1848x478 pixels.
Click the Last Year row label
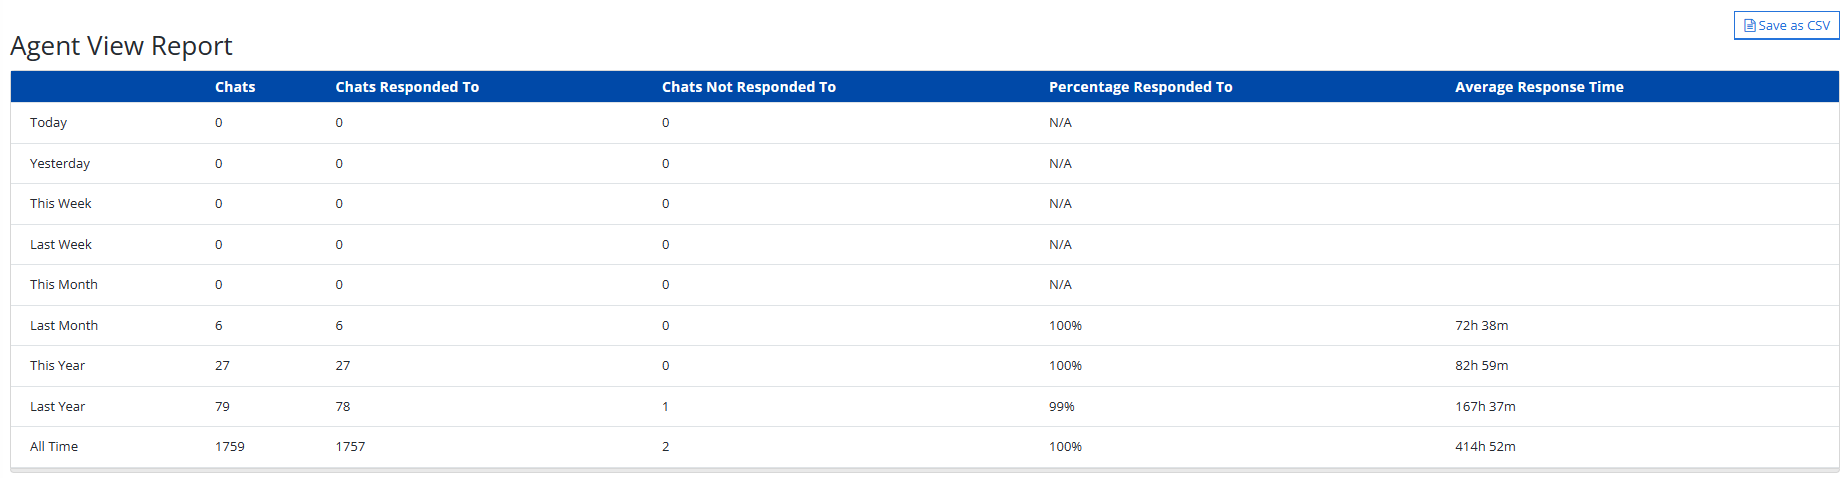[x=57, y=407]
